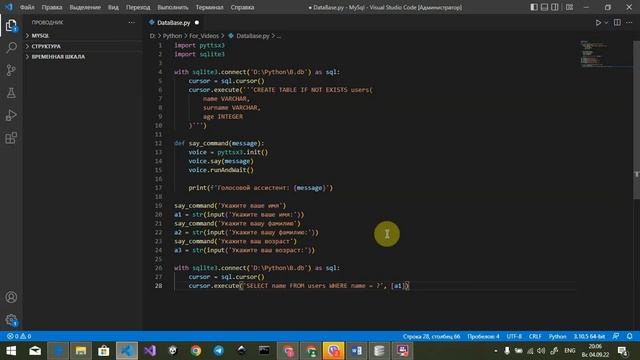This screenshot has width=640, height=360.
Task: Click the feedback icon in status bar
Action: [616, 336]
